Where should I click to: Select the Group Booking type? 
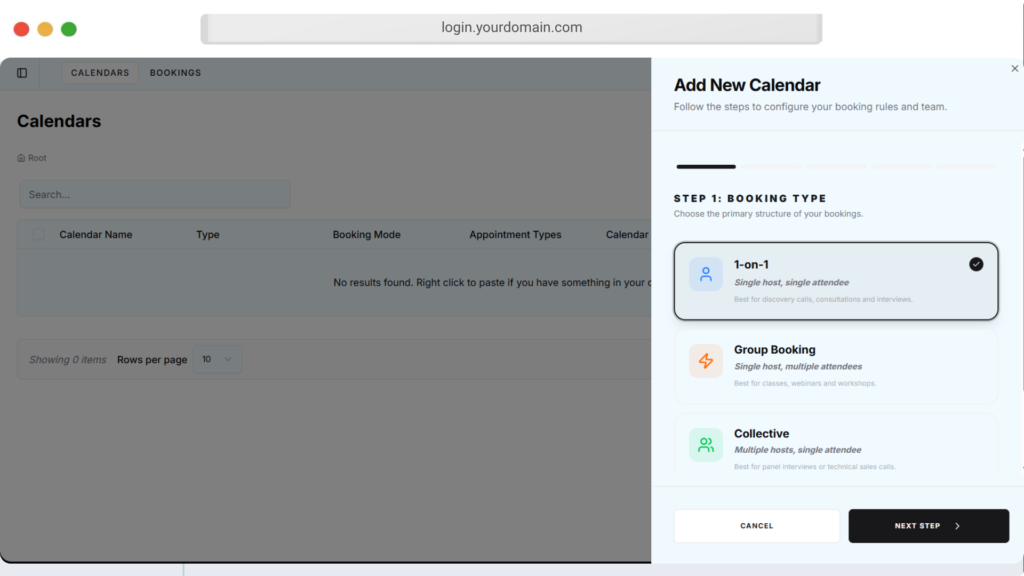pos(835,366)
